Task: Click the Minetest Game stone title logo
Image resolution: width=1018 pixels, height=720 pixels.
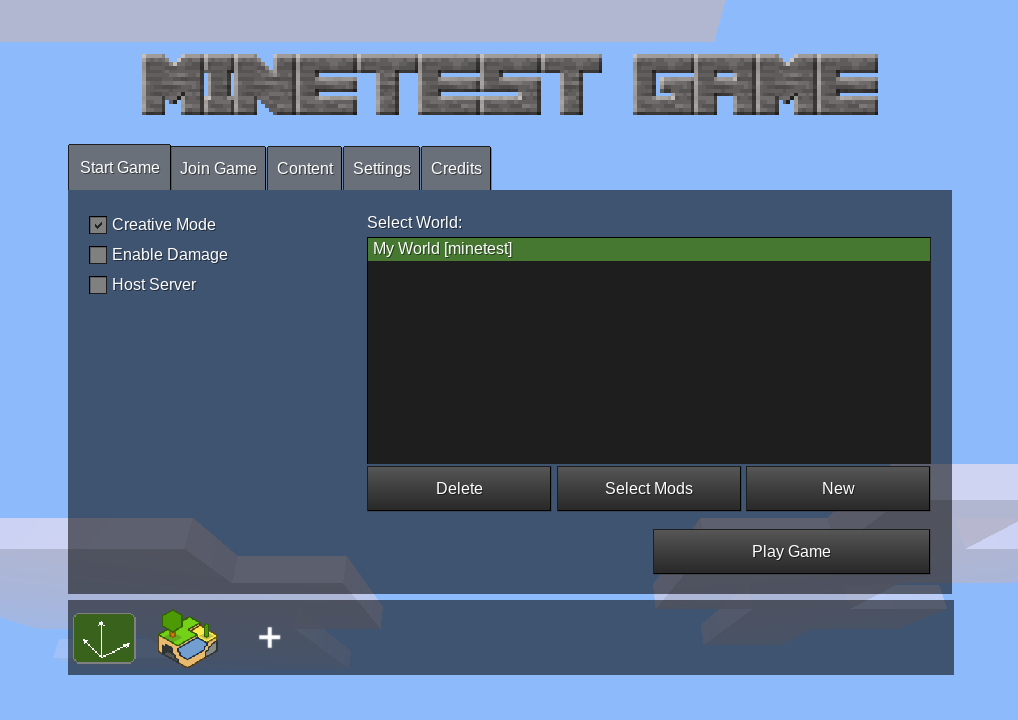Action: [509, 85]
